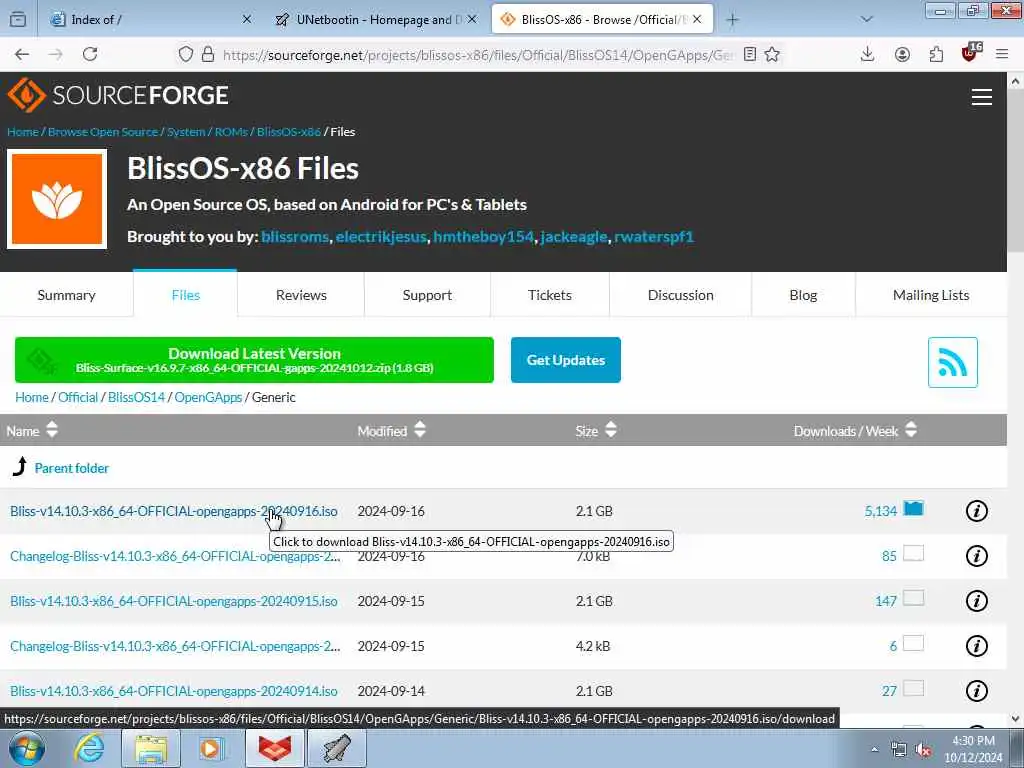Image resolution: width=1024 pixels, height=768 pixels.
Task: Open media player taskbar icon
Action: (212, 748)
